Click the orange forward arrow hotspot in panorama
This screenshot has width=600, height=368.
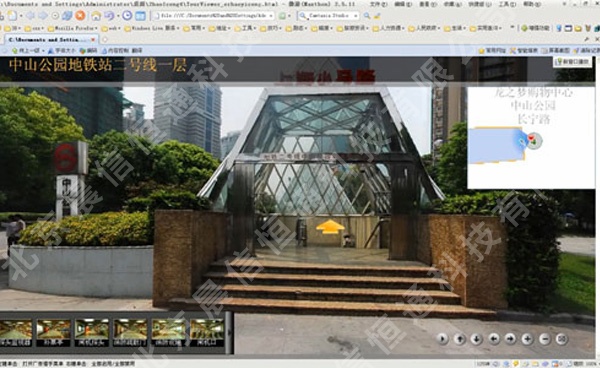tap(330, 226)
